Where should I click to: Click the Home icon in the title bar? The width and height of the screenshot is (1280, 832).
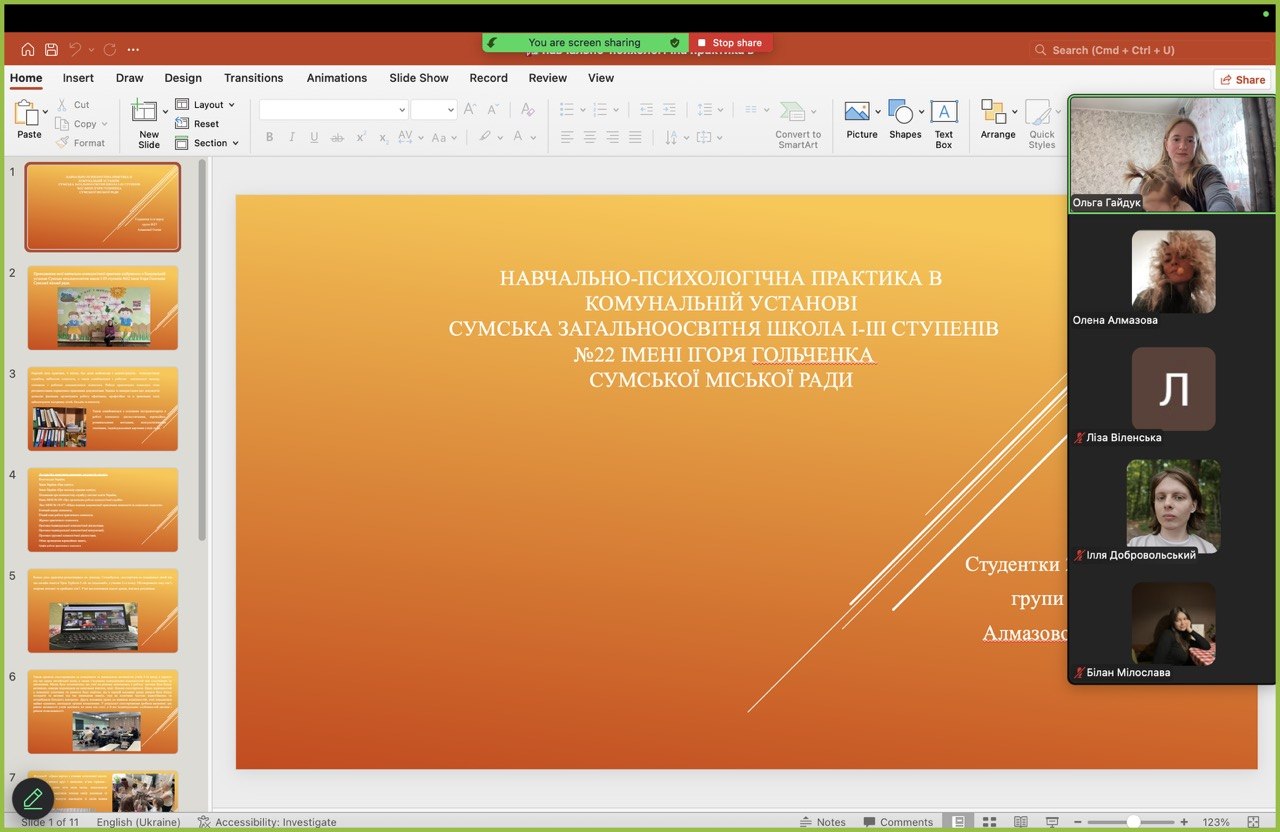point(28,49)
